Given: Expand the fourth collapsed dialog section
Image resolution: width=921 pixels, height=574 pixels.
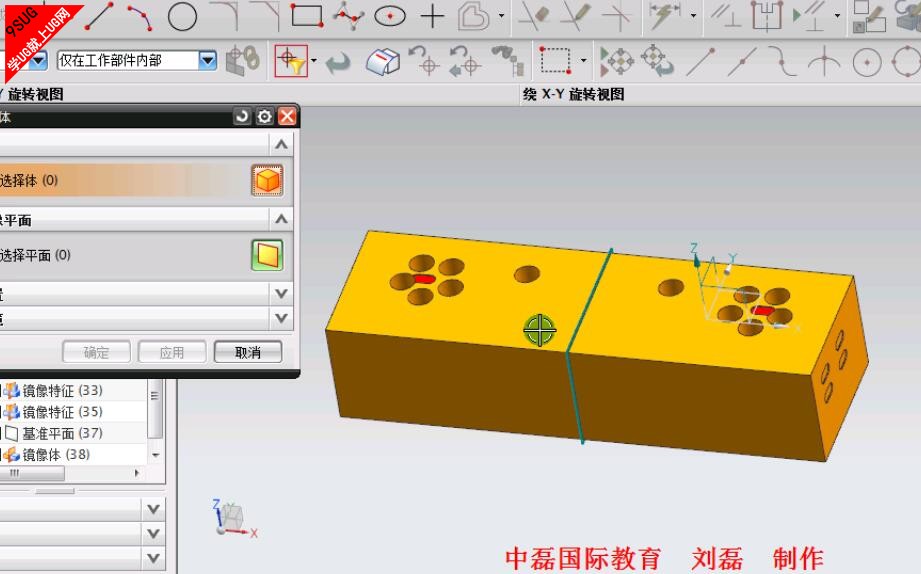Looking at the screenshot, I should pos(281,318).
